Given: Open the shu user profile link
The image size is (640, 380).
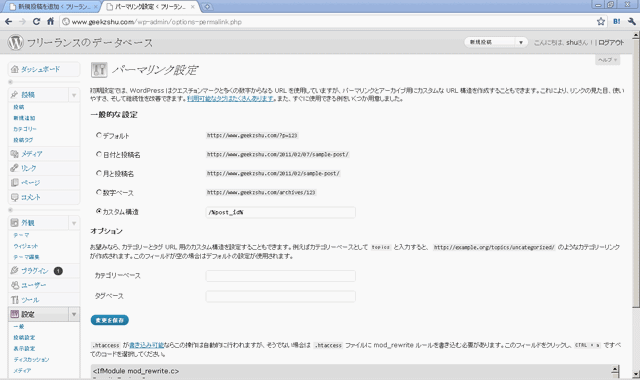Looking at the screenshot, I should [x=572, y=42].
